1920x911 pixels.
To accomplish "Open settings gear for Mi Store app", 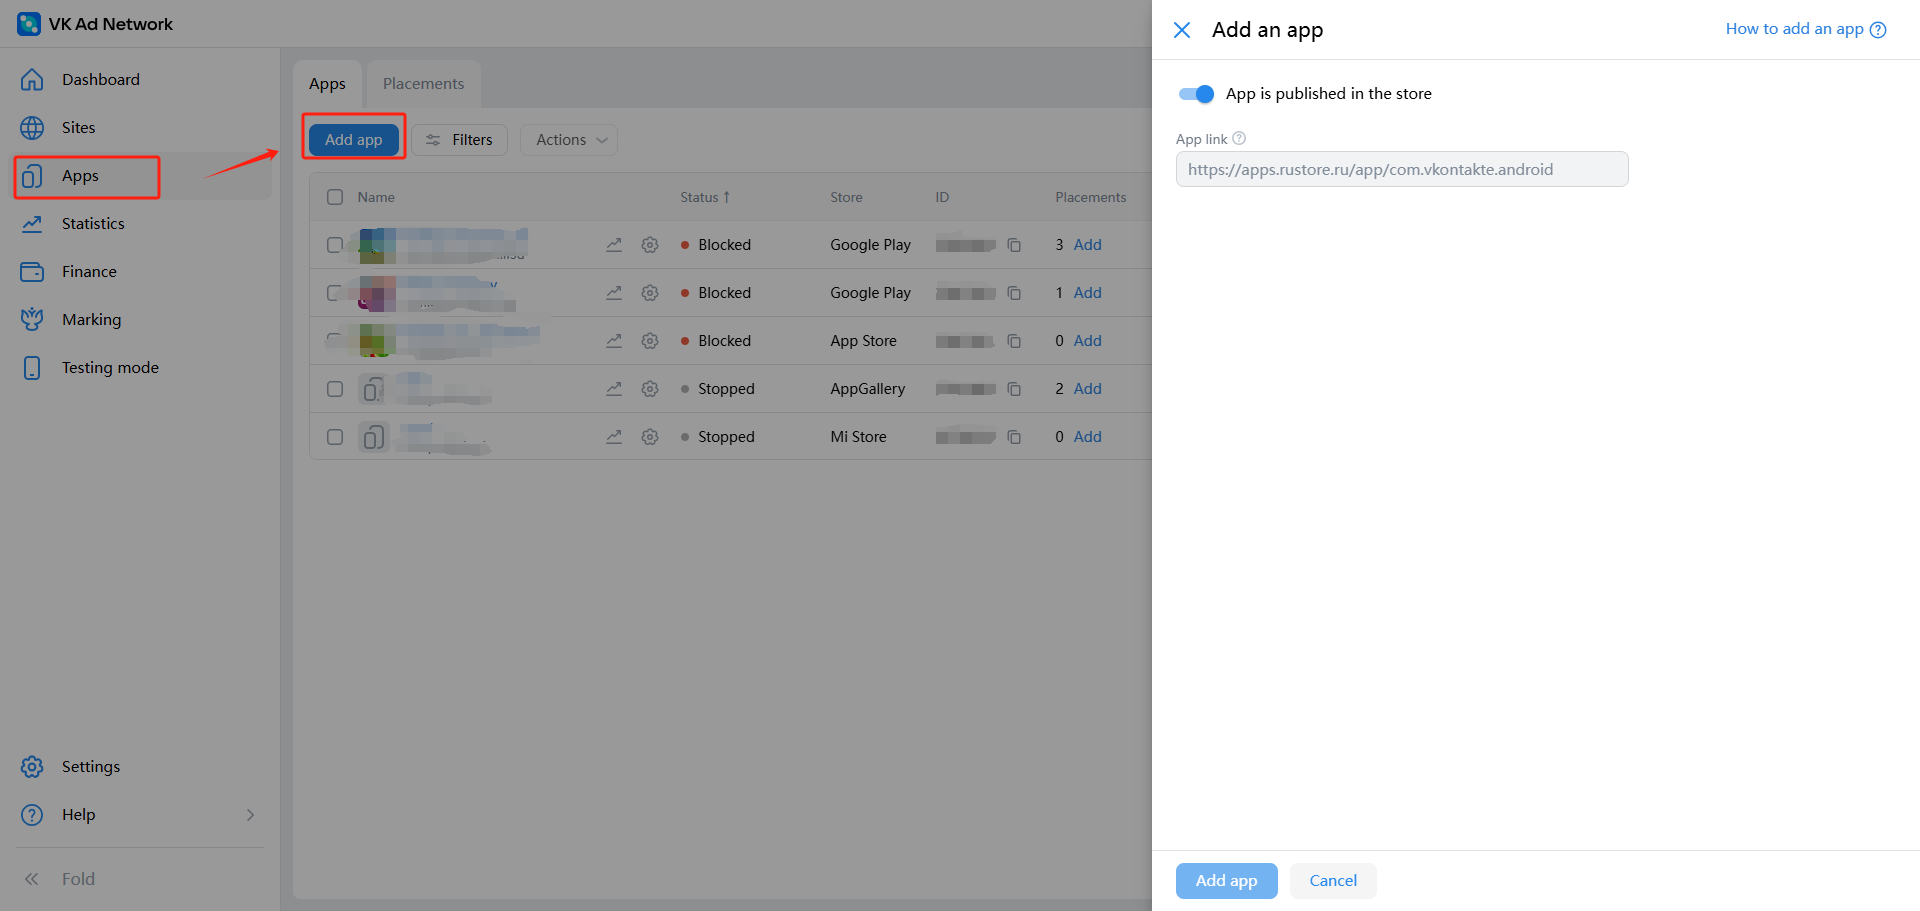I will [650, 437].
